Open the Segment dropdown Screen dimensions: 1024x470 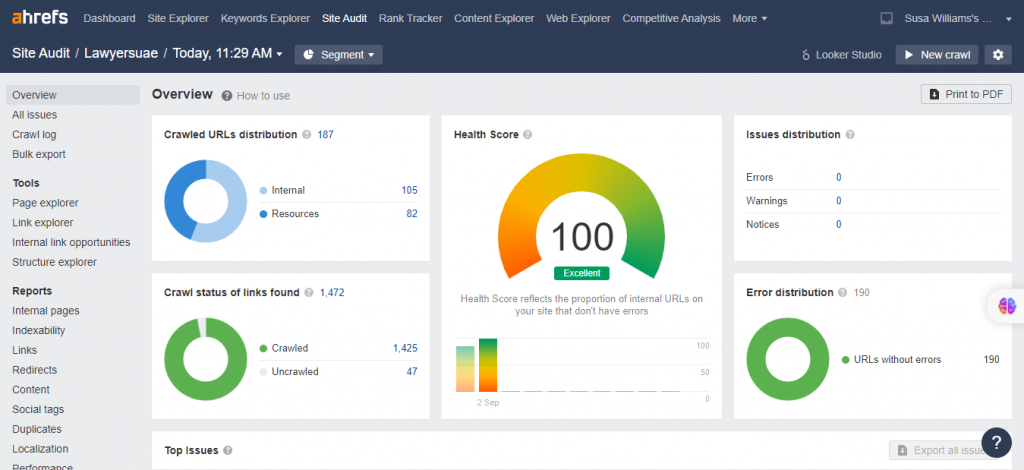(338, 55)
